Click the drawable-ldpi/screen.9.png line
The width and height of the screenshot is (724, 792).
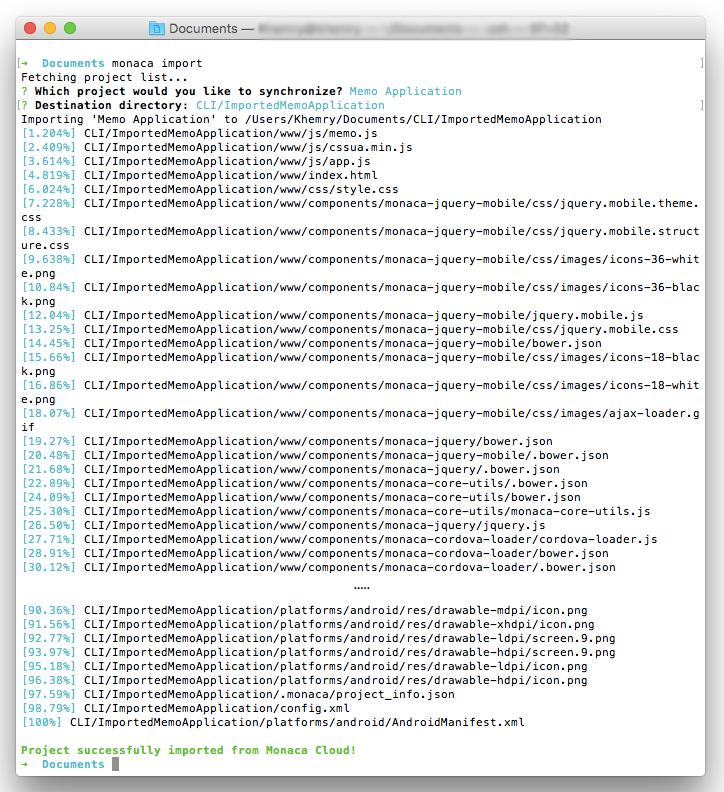coord(318,638)
